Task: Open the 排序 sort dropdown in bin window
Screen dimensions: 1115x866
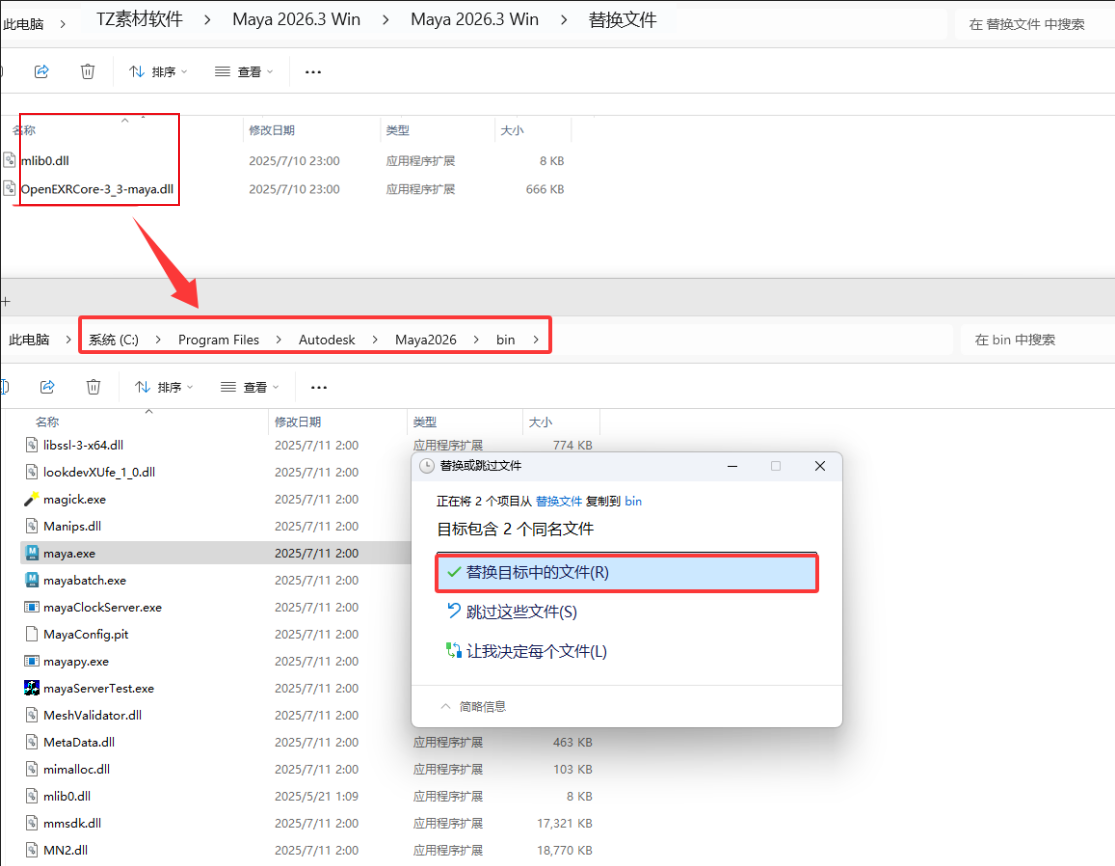Action: pos(164,387)
